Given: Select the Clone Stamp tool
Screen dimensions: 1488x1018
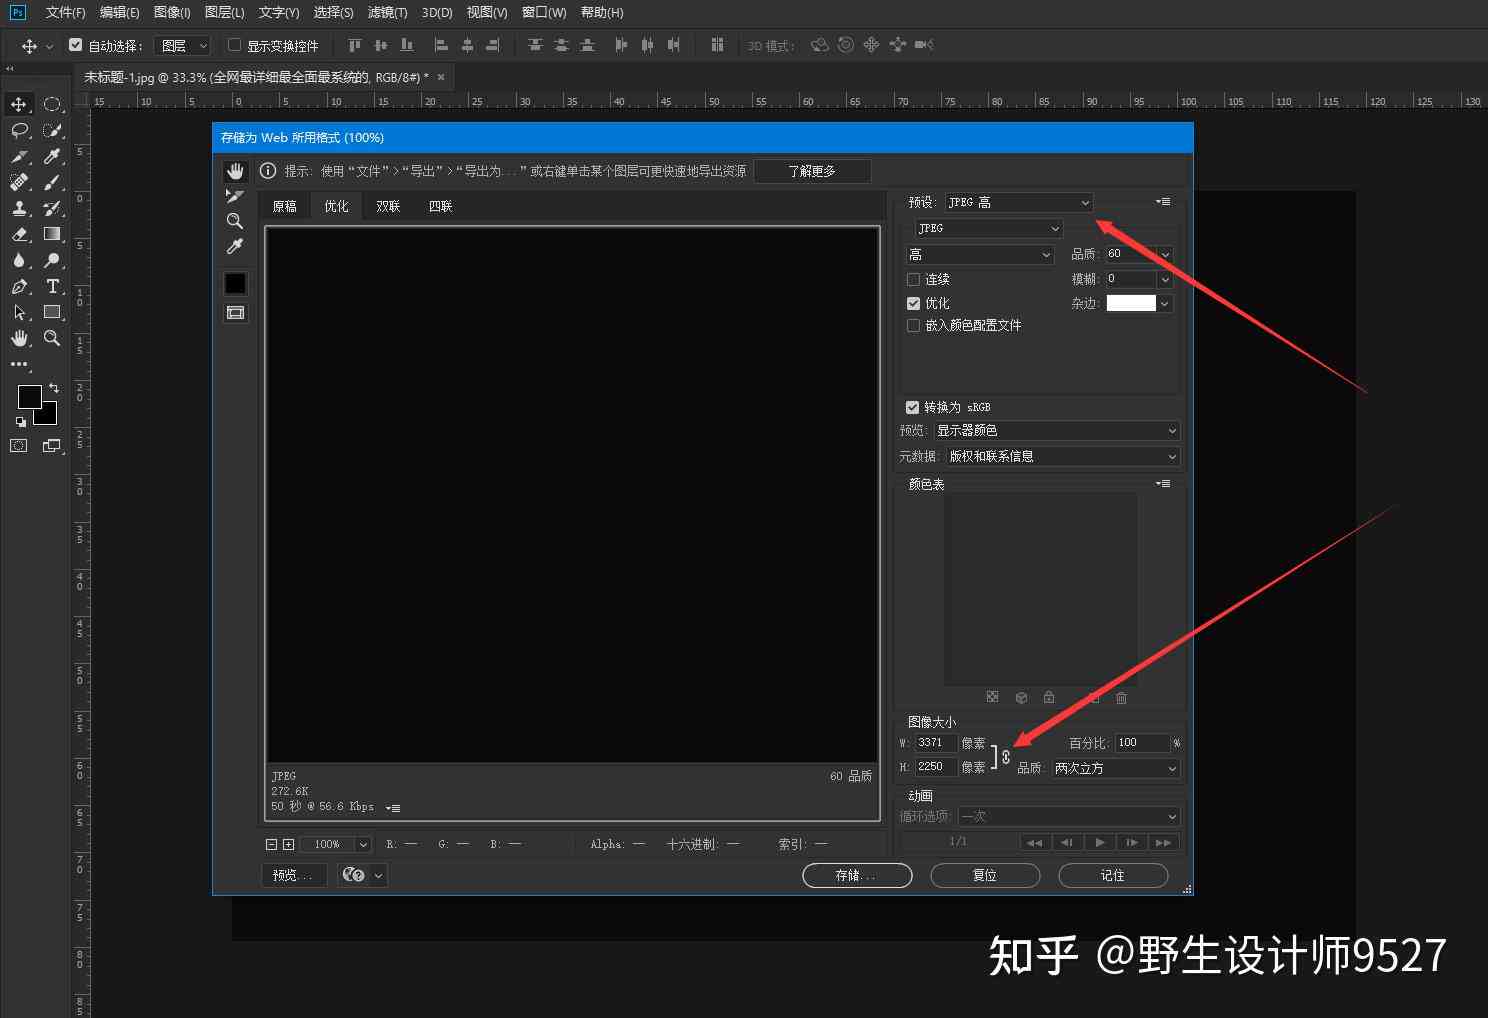Looking at the screenshot, I should pyautogui.click(x=19, y=208).
